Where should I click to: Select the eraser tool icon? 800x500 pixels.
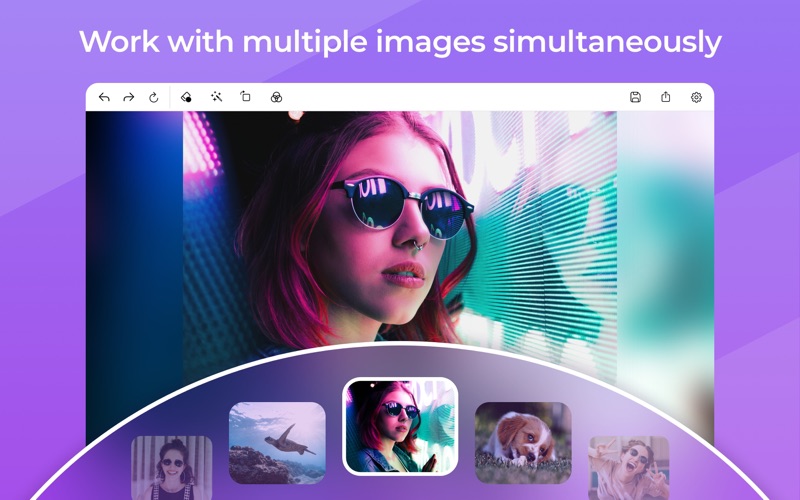[x=186, y=97]
